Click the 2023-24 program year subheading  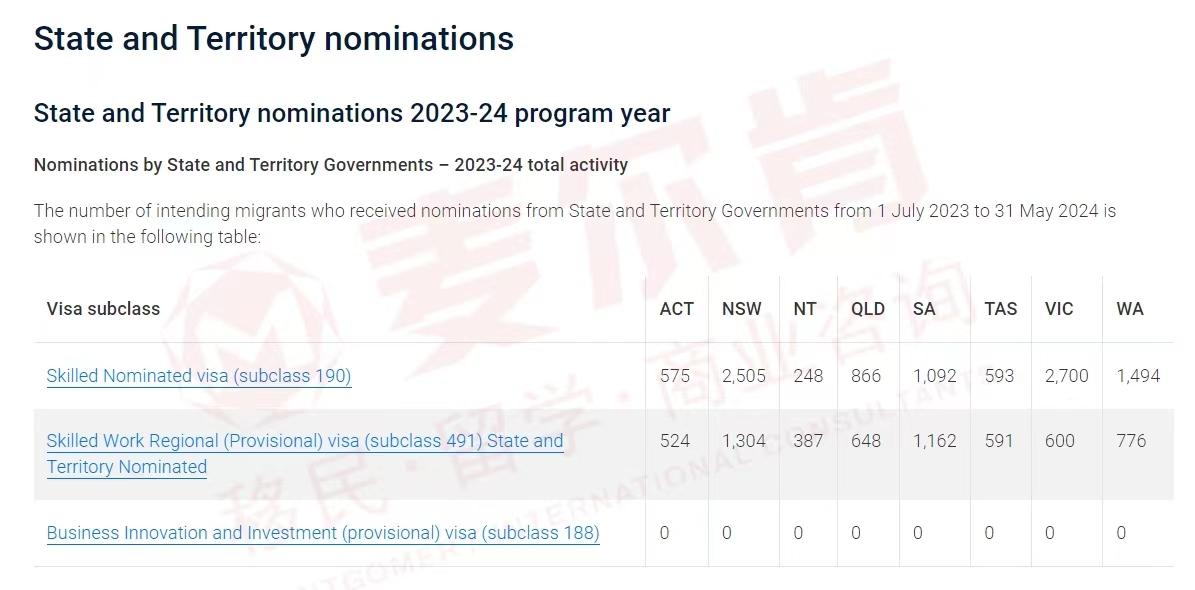(x=352, y=114)
